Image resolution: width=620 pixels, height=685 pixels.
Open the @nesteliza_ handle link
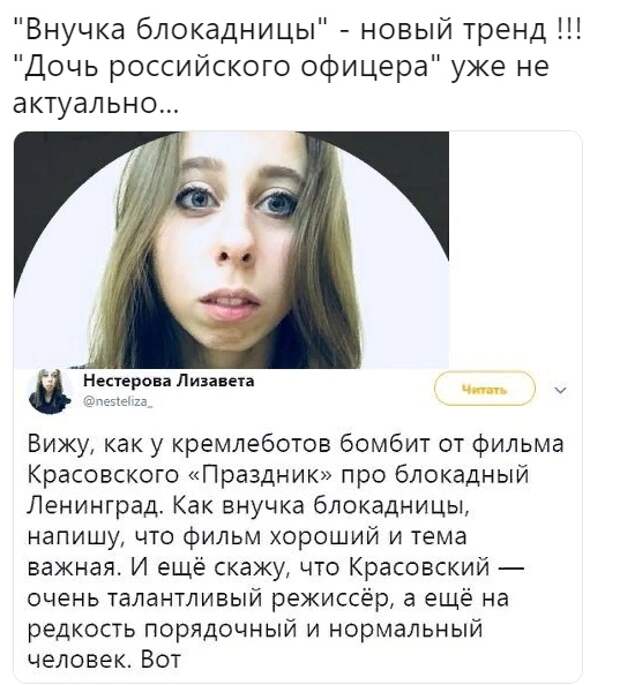click(x=118, y=403)
